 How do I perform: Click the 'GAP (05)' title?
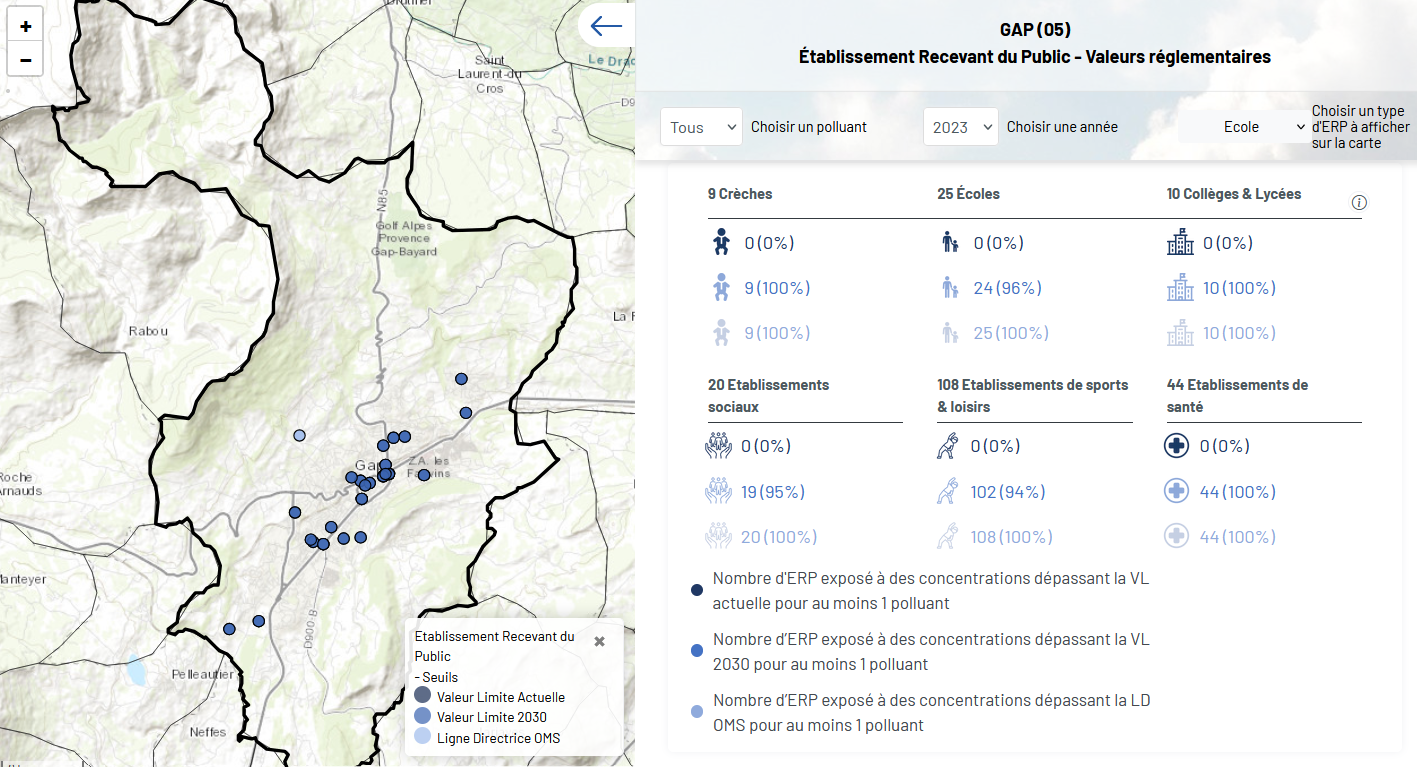[1035, 30]
